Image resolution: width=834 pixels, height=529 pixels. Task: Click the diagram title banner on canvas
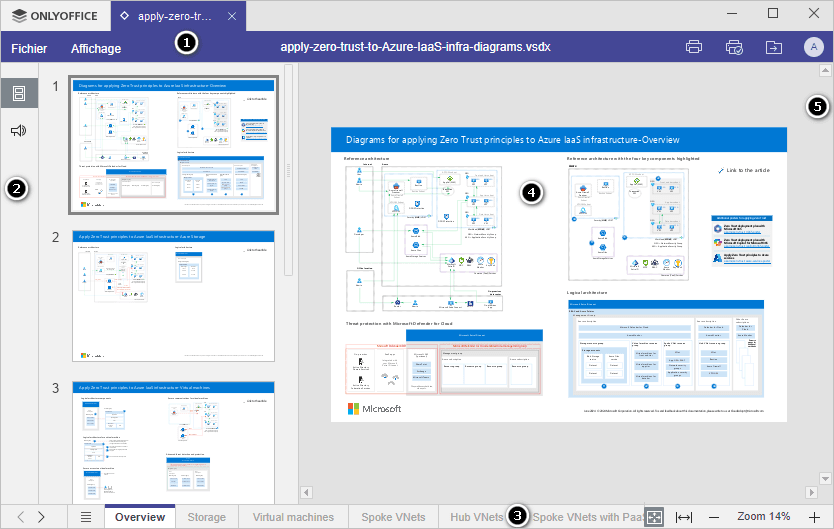click(x=558, y=140)
